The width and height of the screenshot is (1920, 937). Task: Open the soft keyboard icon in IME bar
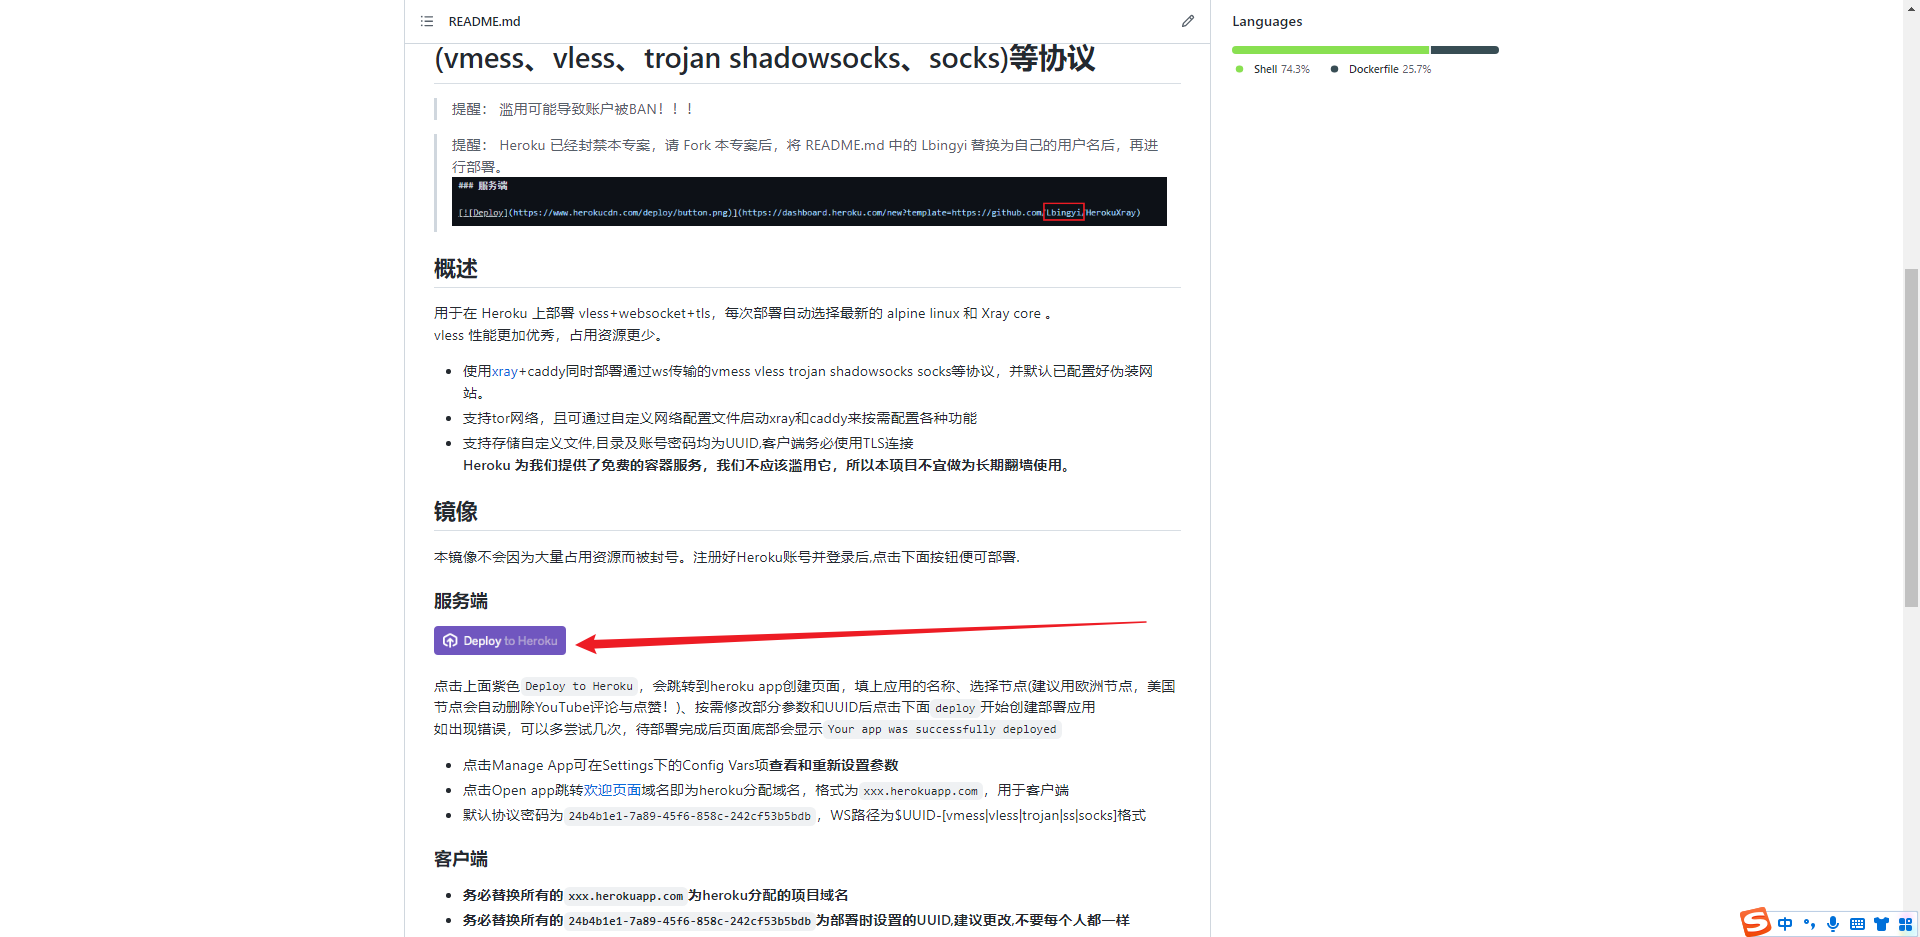[1857, 924]
